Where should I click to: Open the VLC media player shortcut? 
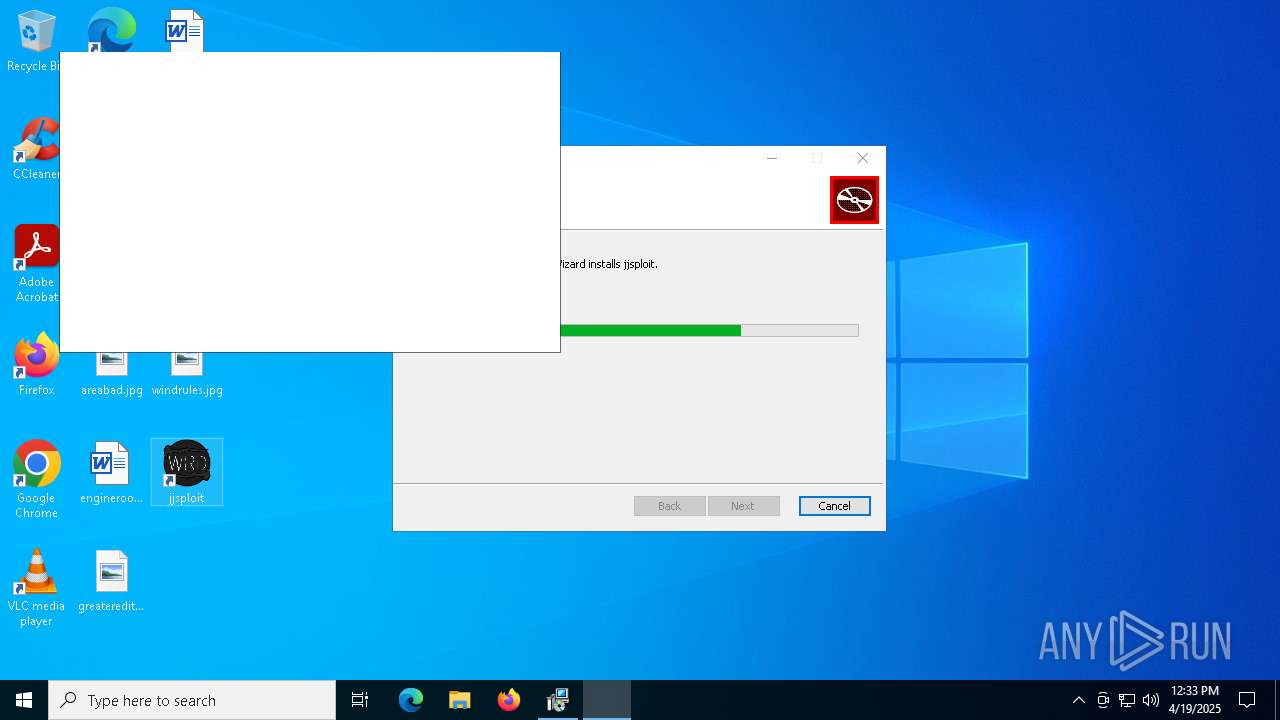point(36,588)
